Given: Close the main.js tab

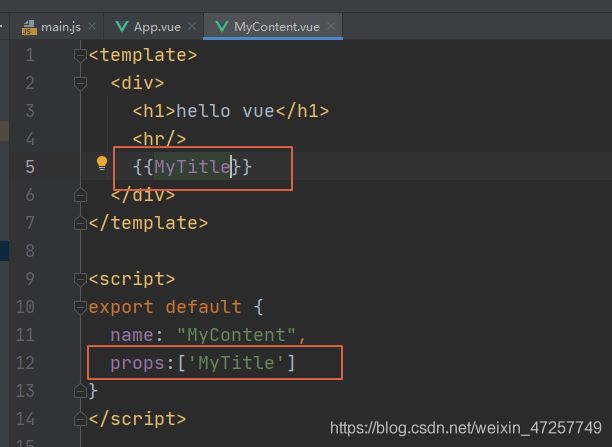Looking at the screenshot, I should 93,27.
